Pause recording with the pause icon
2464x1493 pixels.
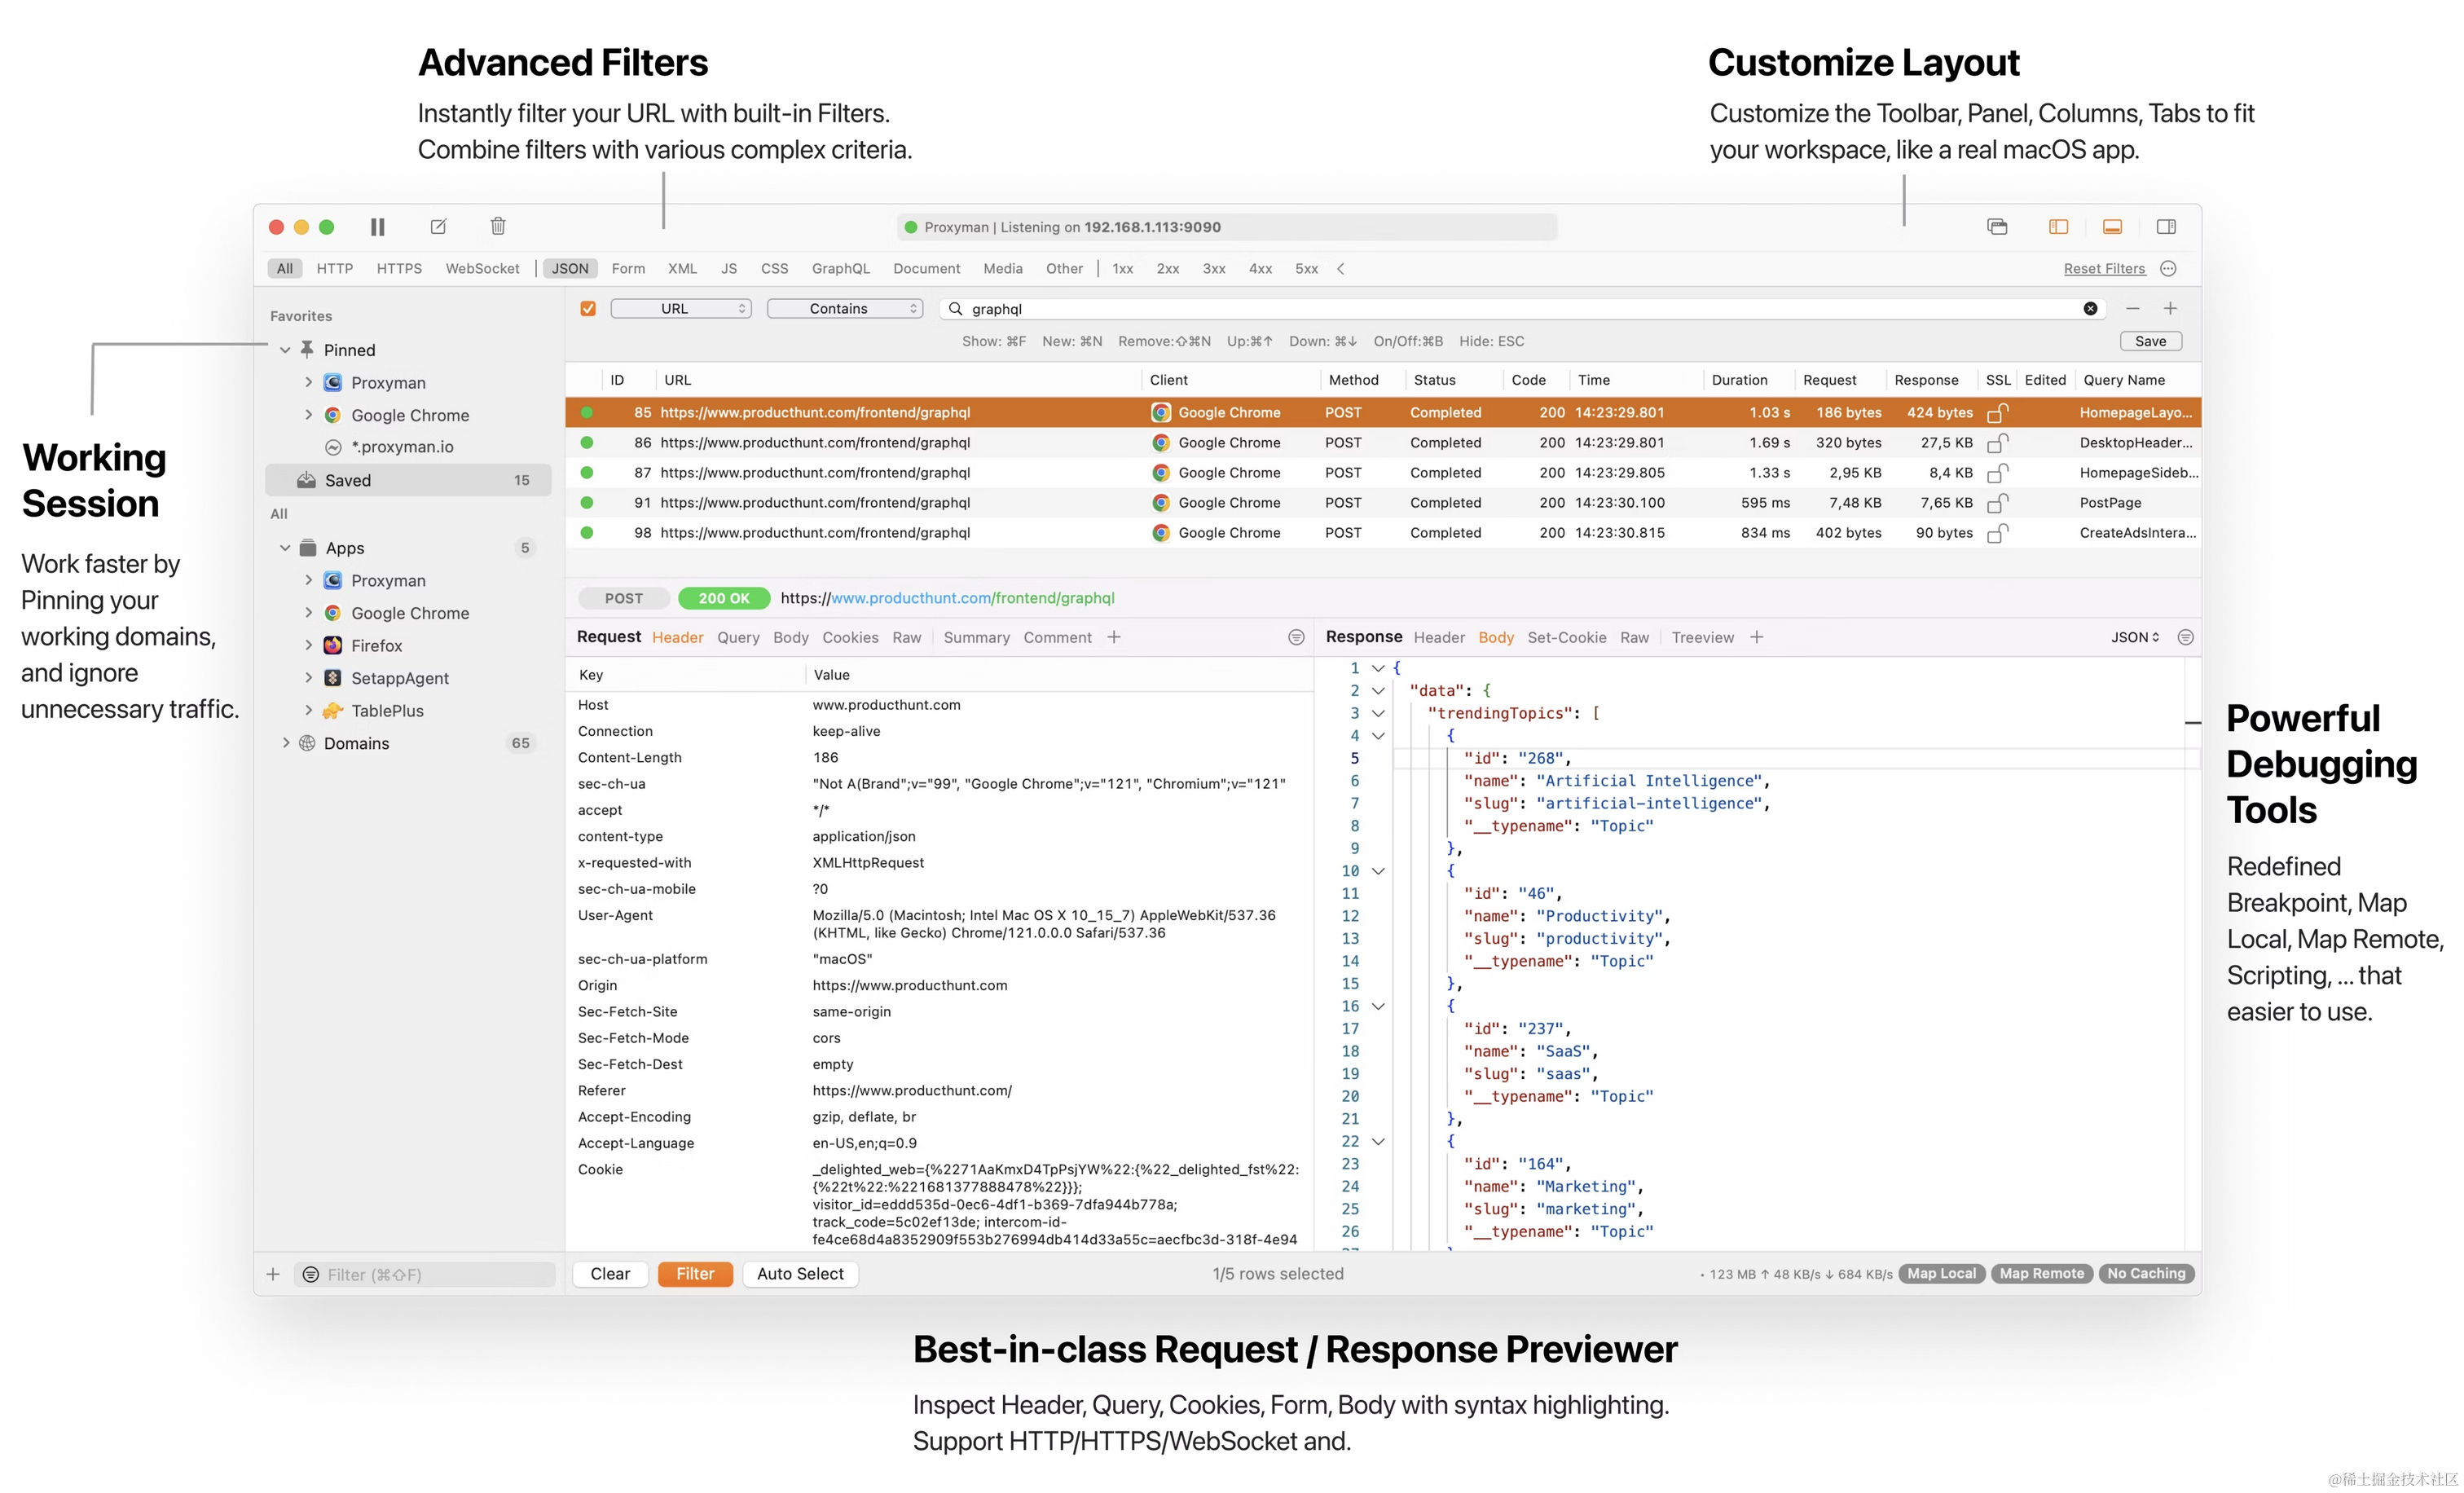[x=377, y=227]
